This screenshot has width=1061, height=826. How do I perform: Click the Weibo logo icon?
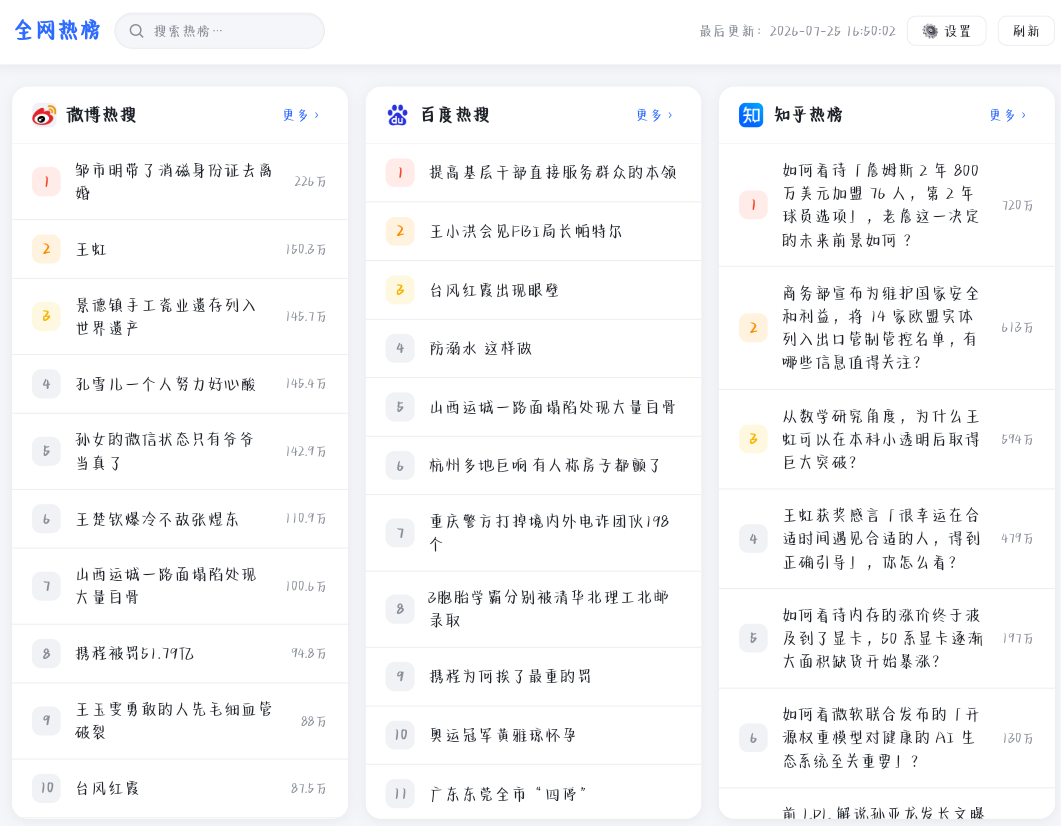coord(45,115)
